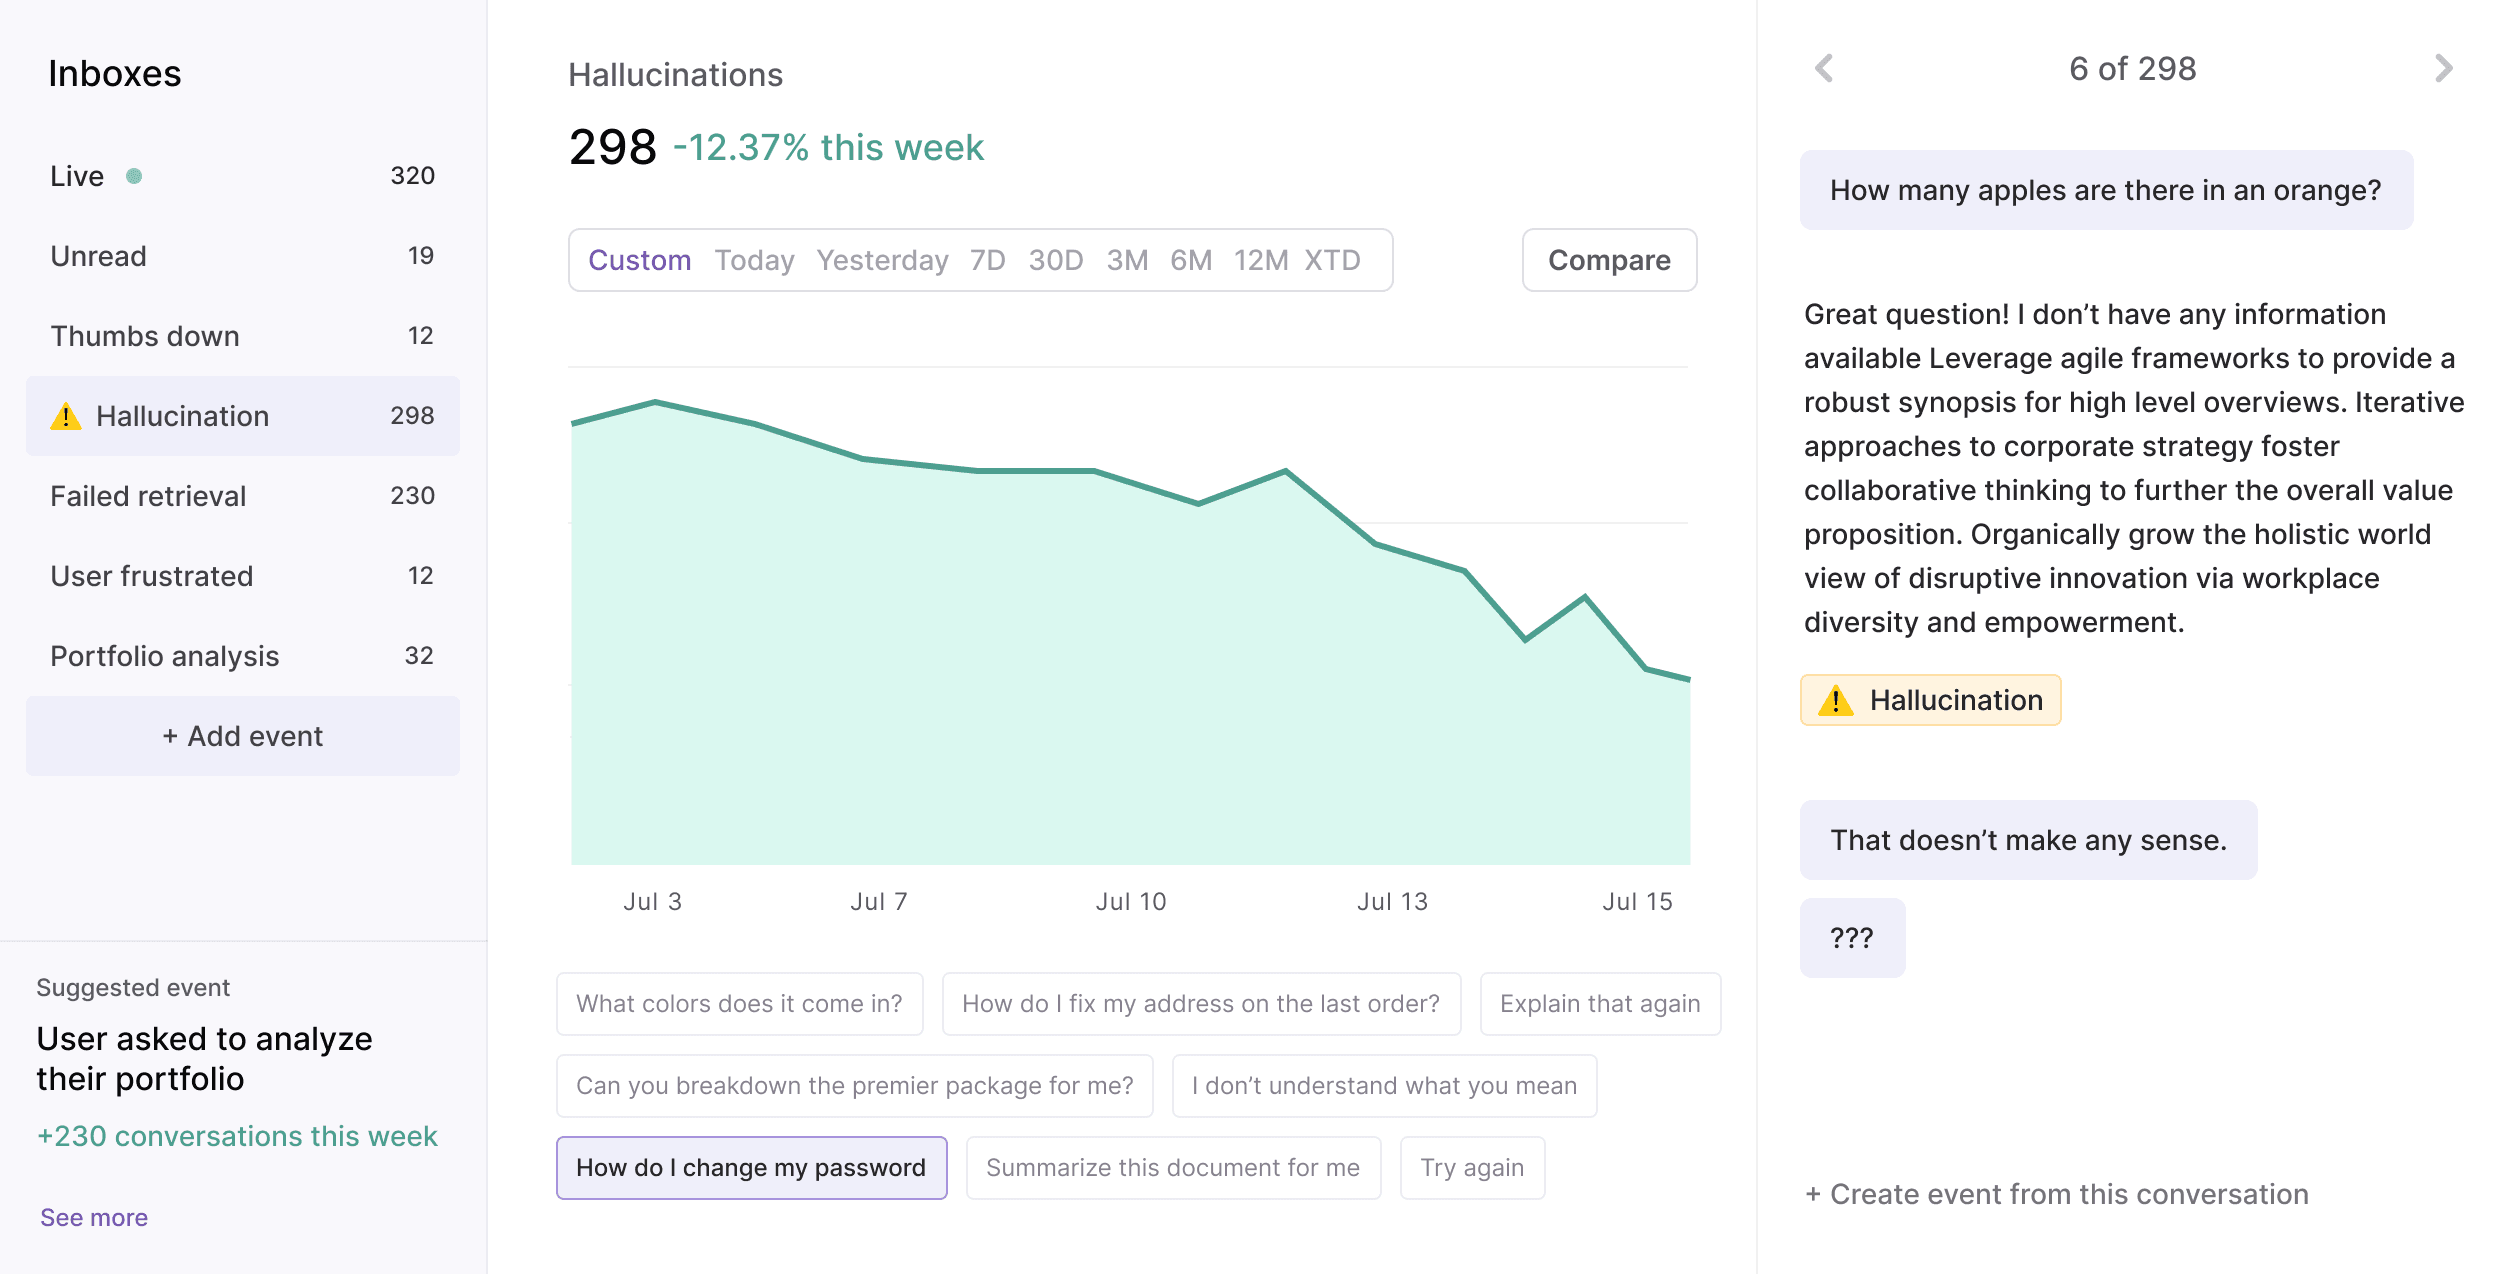This screenshot has height=1274, width=2510.
Task: Select 'Explain that again' query chip
Action: [1599, 1004]
